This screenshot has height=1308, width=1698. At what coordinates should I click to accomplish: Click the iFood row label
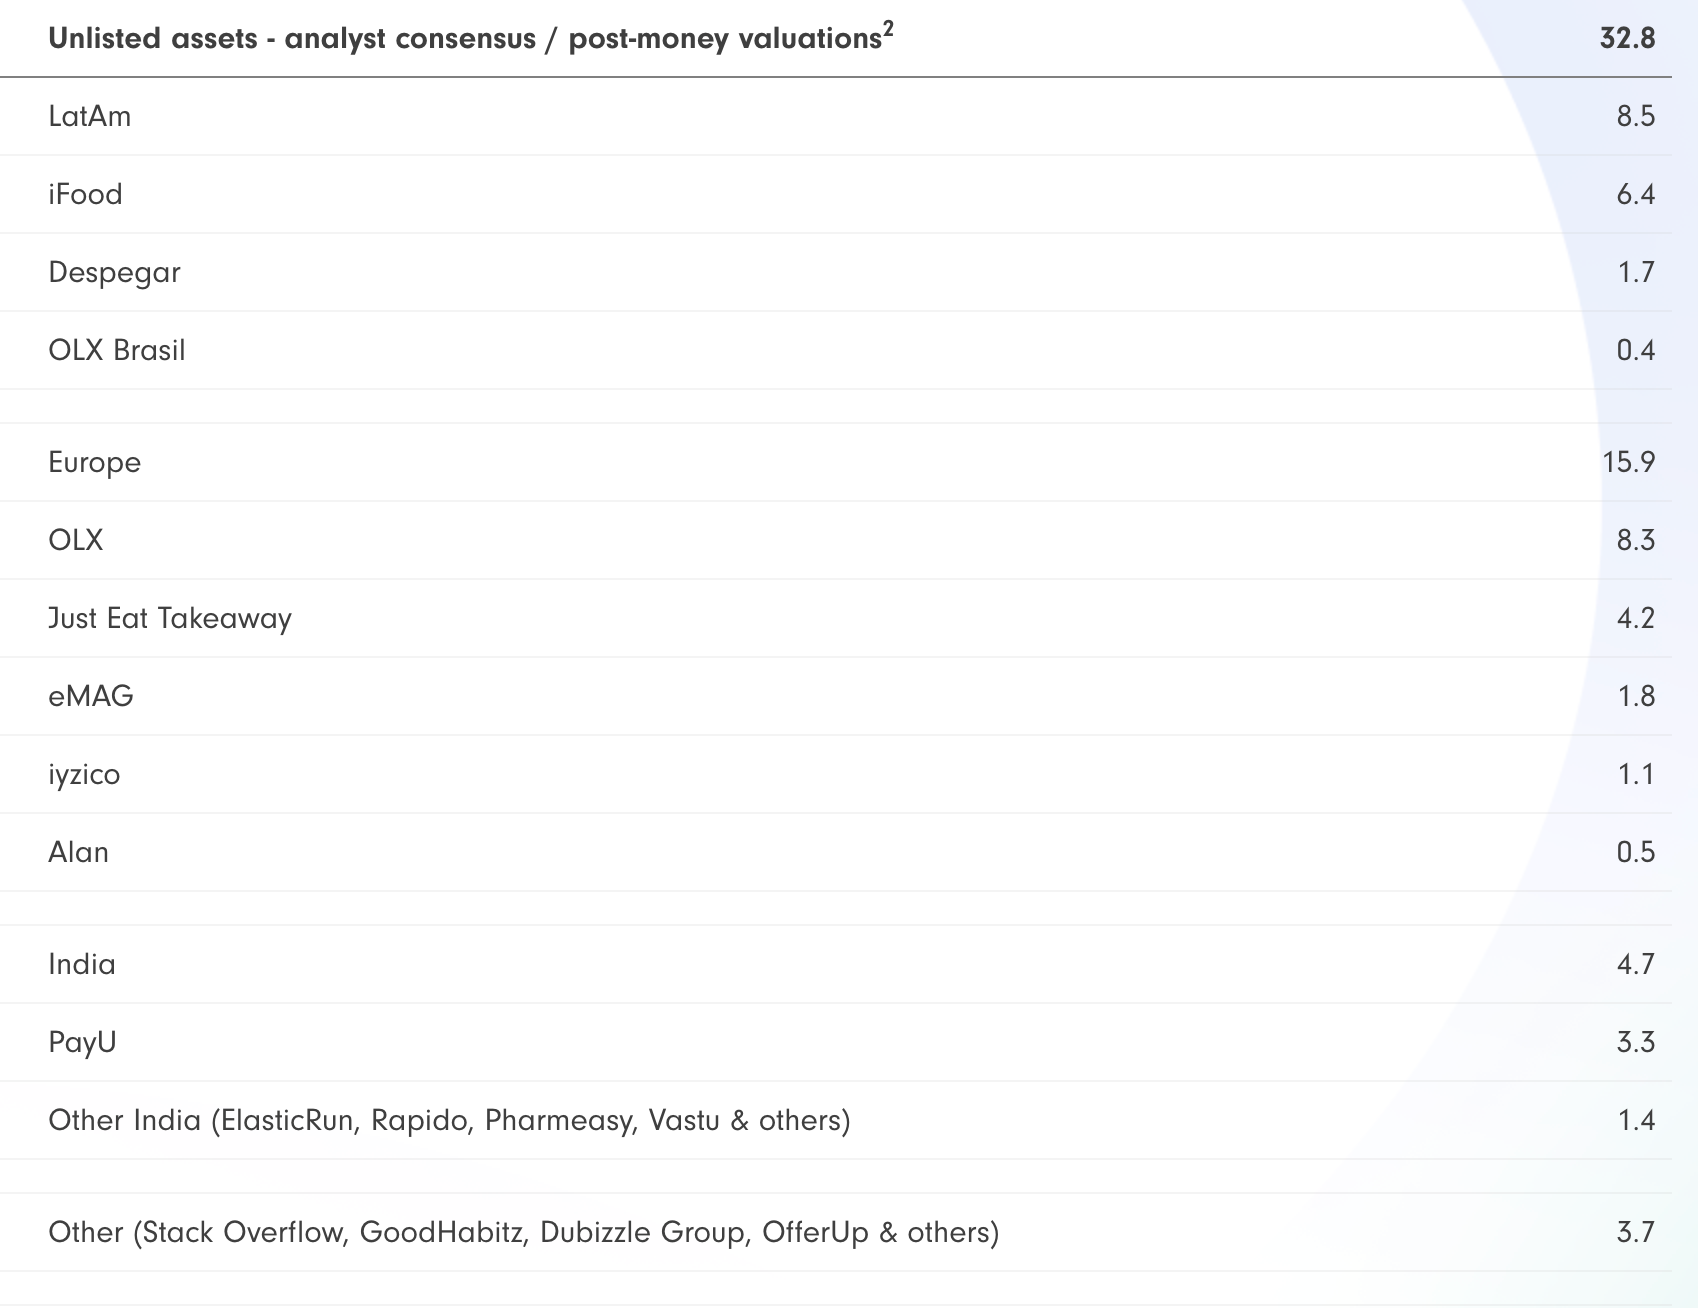click(x=85, y=194)
